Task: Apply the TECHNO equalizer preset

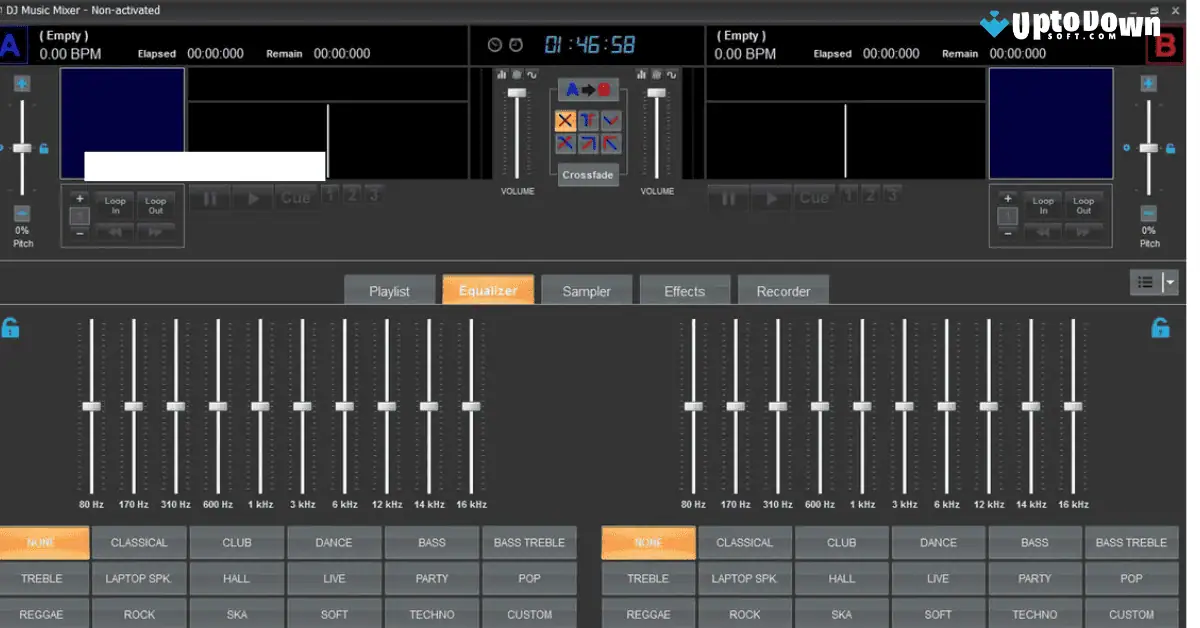Action: click(431, 614)
